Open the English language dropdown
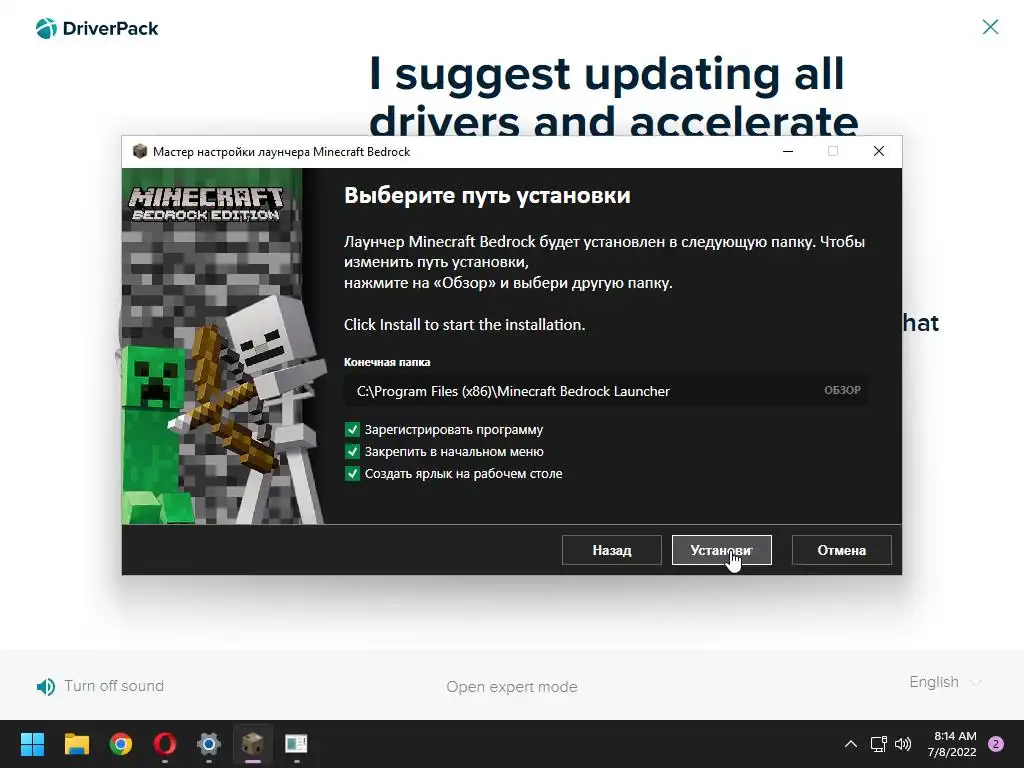The height and width of the screenshot is (768, 1024). pyautogui.click(x=945, y=682)
